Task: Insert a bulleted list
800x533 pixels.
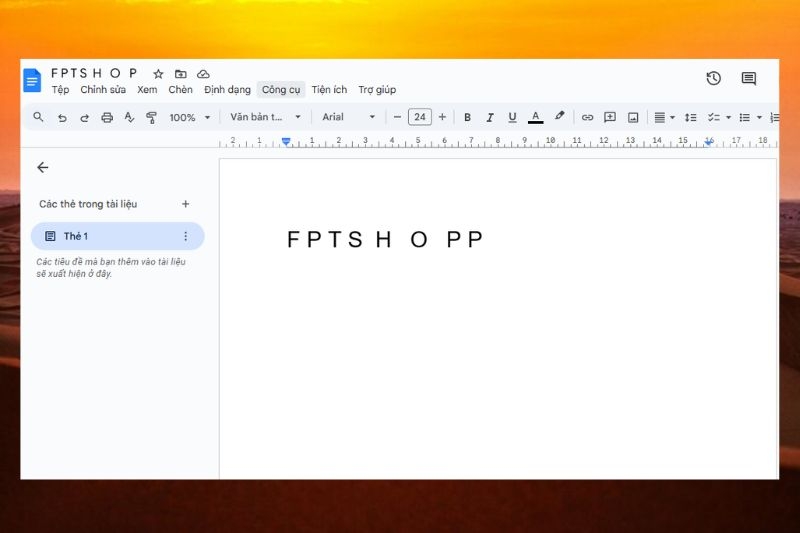Action: [744, 117]
